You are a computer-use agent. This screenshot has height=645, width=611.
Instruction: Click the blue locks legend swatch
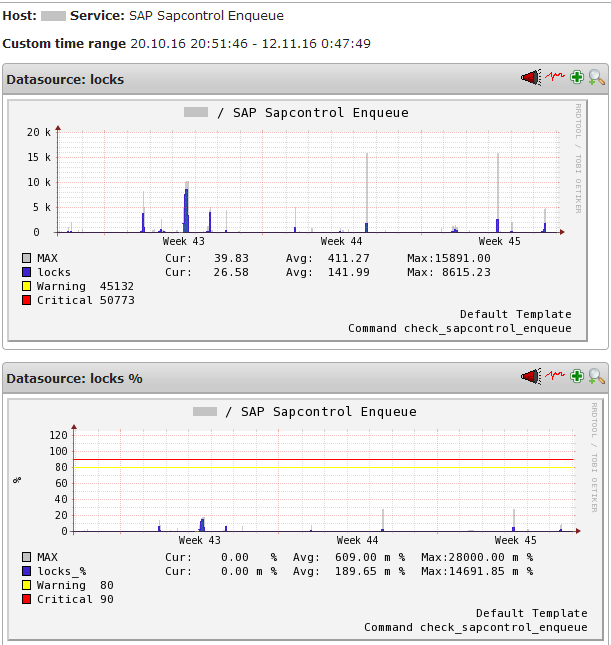pyautogui.click(x=27, y=272)
